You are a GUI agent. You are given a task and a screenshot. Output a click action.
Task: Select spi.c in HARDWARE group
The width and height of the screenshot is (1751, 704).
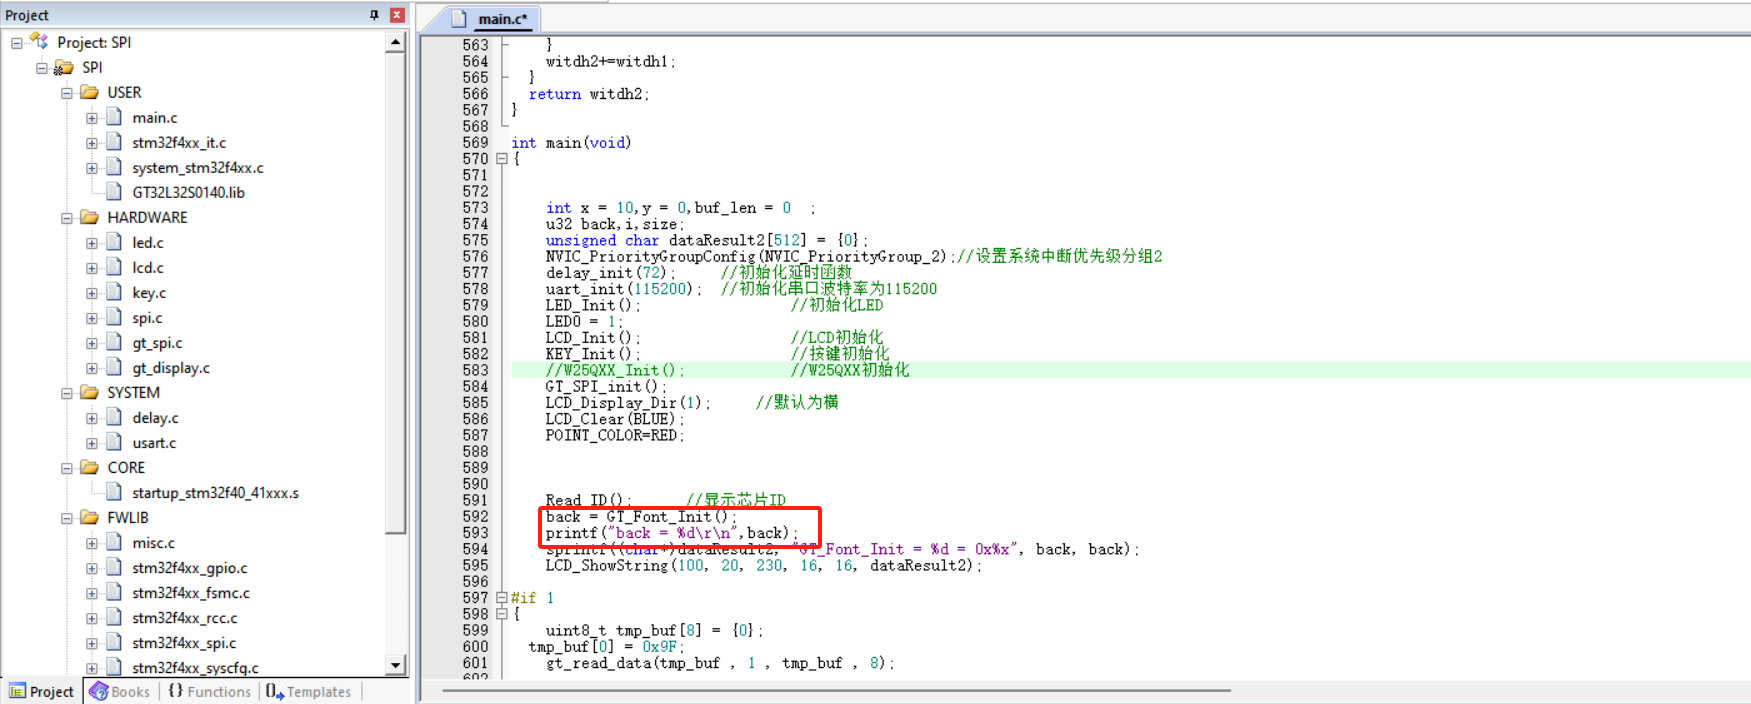[147, 318]
